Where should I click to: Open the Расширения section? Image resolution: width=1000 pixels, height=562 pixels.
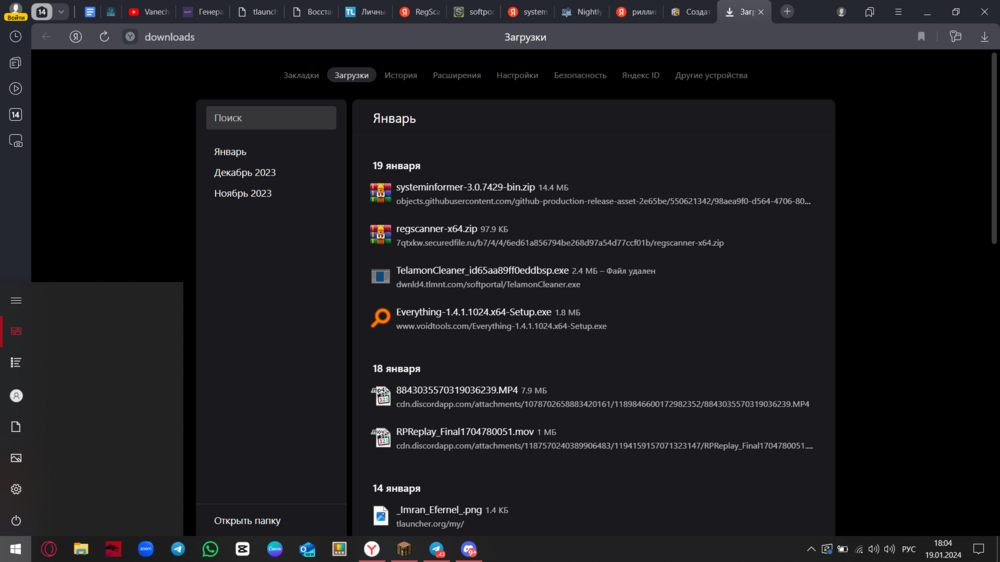[x=457, y=75]
